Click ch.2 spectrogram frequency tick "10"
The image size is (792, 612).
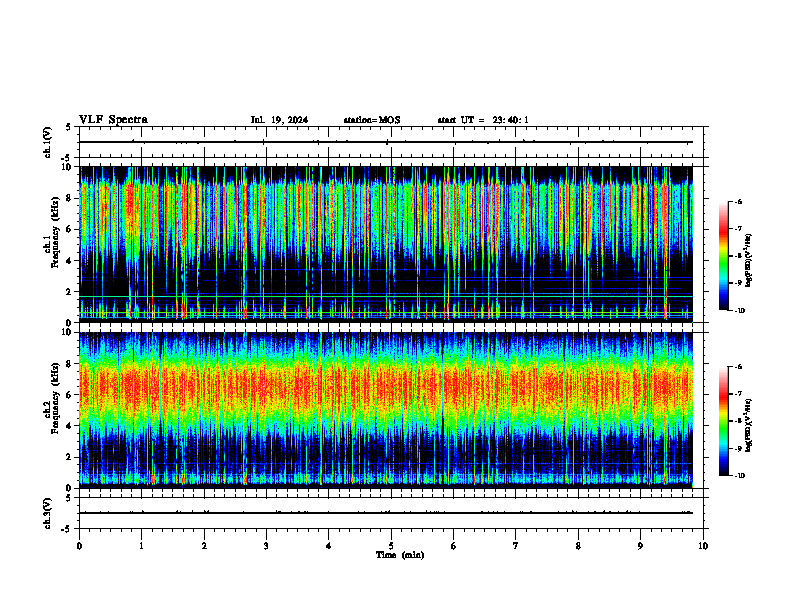click(x=66, y=332)
